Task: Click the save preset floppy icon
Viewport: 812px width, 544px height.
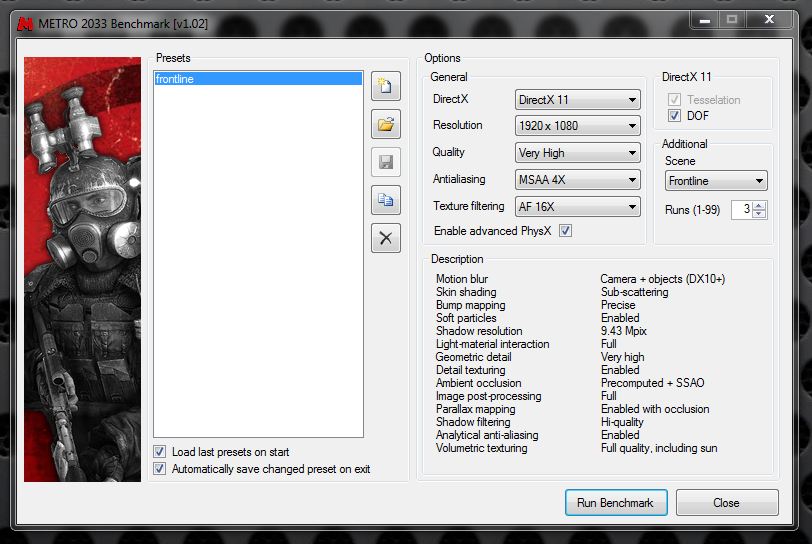Action: (x=386, y=162)
